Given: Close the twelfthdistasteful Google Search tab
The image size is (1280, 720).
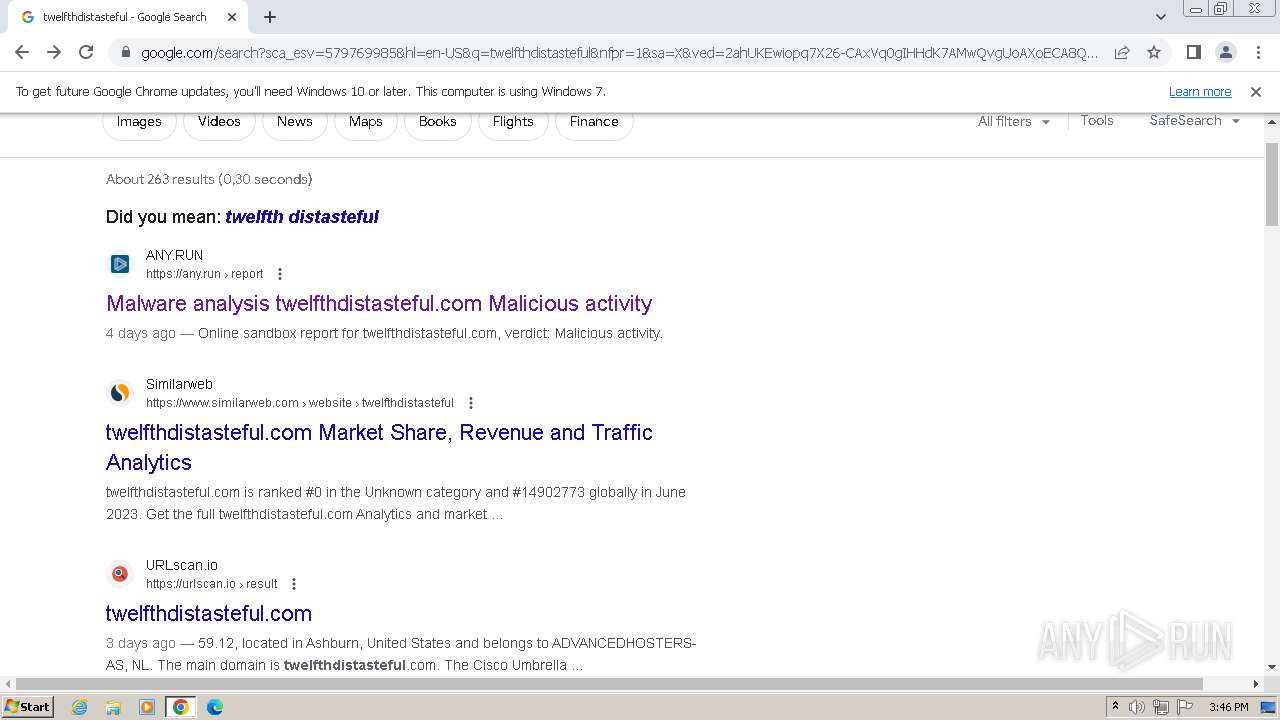Looking at the screenshot, I should pyautogui.click(x=232, y=17).
